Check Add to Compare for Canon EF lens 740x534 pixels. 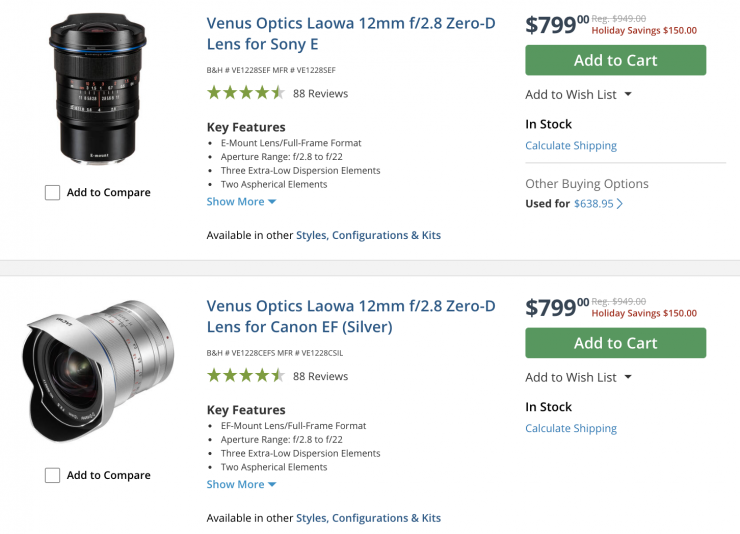tap(53, 476)
